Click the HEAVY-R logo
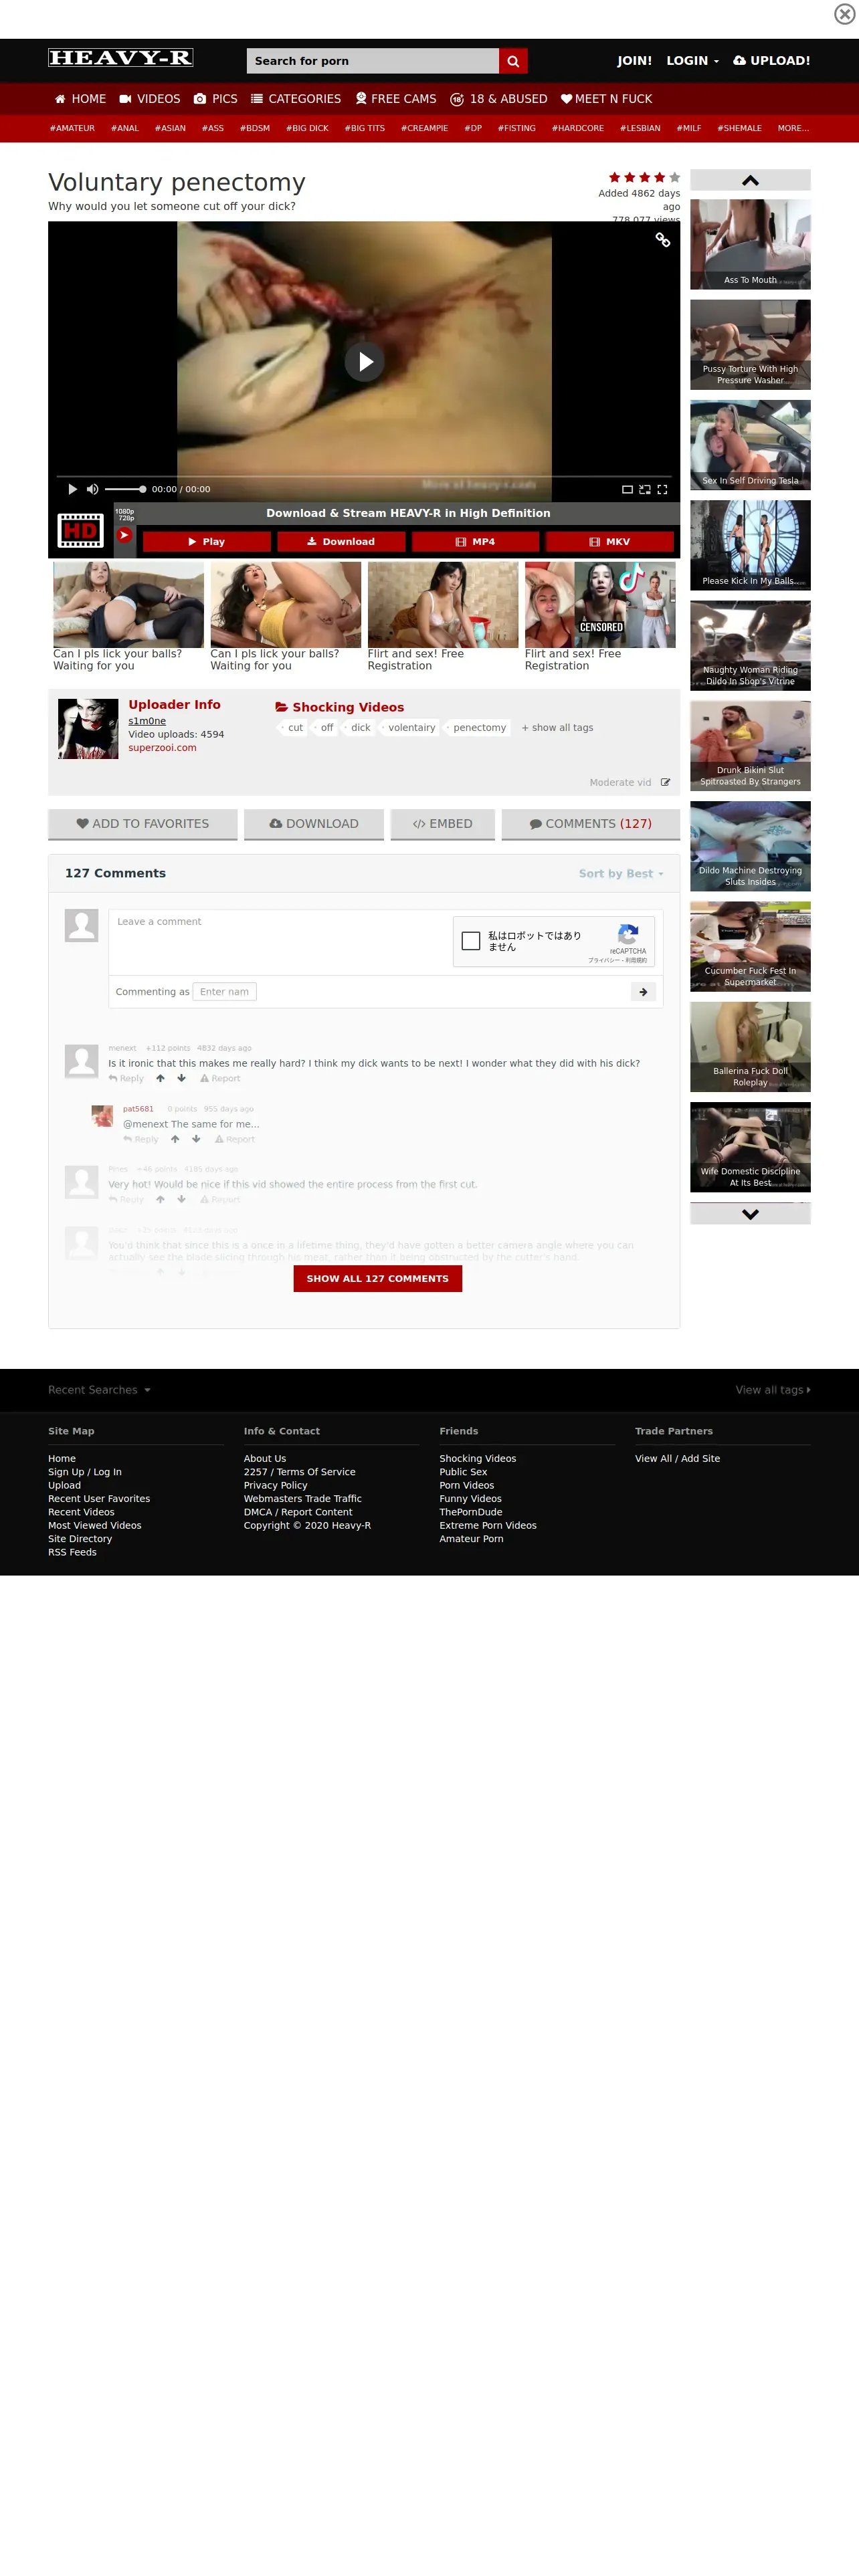Image resolution: width=859 pixels, height=2576 pixels. 121,58
